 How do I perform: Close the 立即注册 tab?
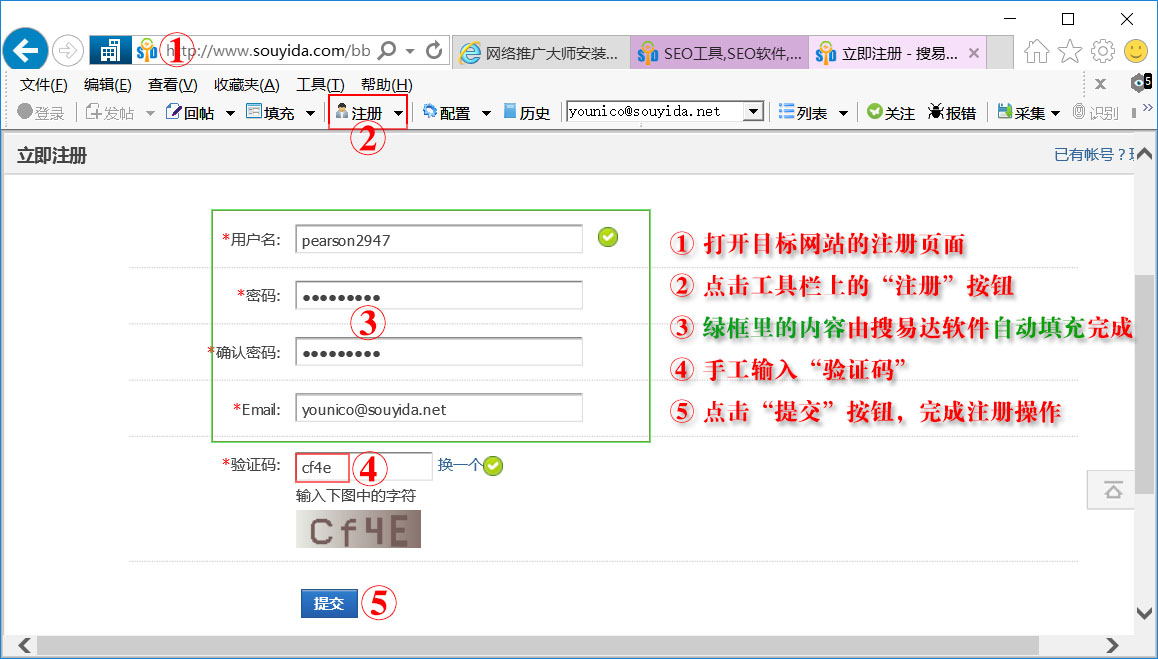tap(974, 52)
